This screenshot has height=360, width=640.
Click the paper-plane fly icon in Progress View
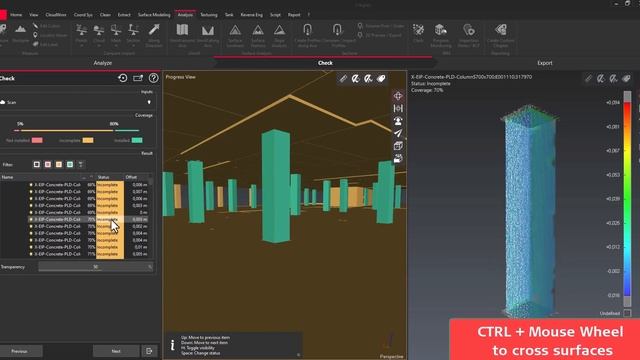398,133
